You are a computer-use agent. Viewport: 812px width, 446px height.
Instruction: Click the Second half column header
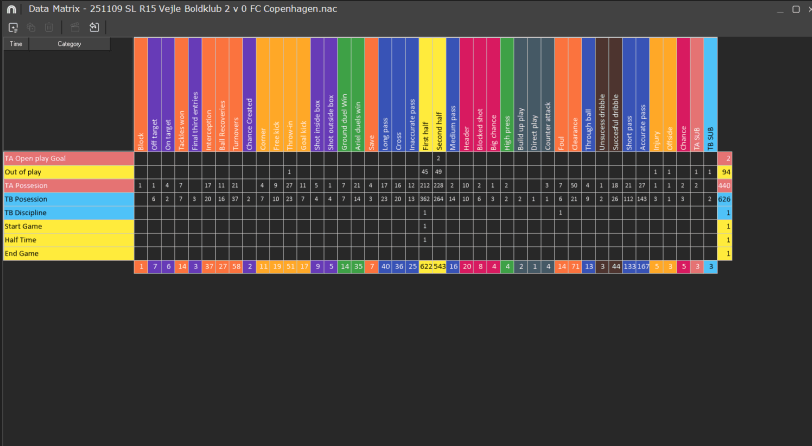[439, 94]
